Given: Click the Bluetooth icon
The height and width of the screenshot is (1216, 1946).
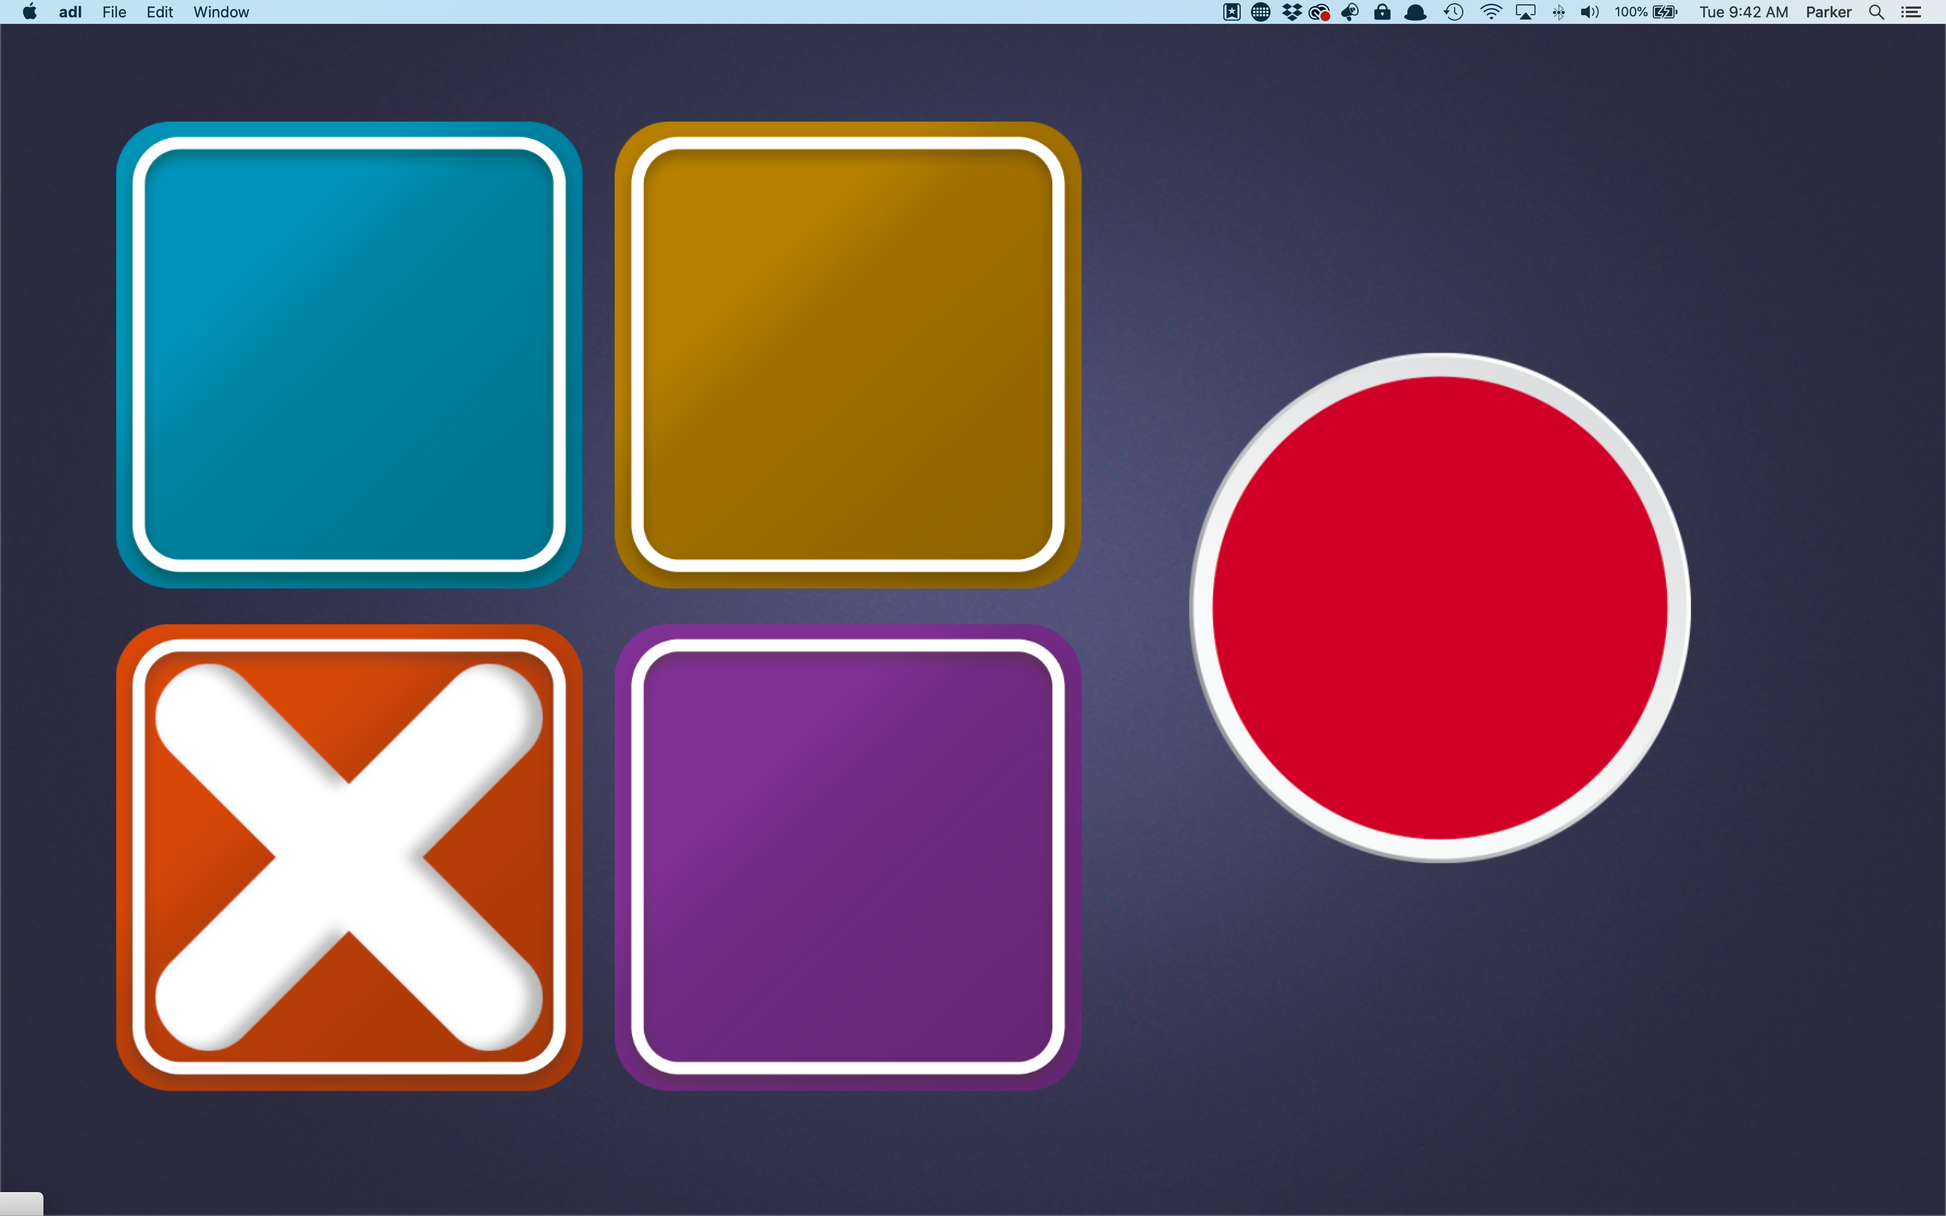Looking at the screenshot, I should (x=1558, y=12).
